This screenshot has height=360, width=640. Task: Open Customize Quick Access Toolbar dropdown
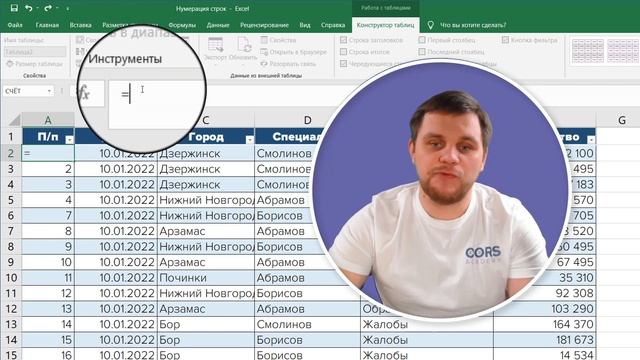[67, 8]
